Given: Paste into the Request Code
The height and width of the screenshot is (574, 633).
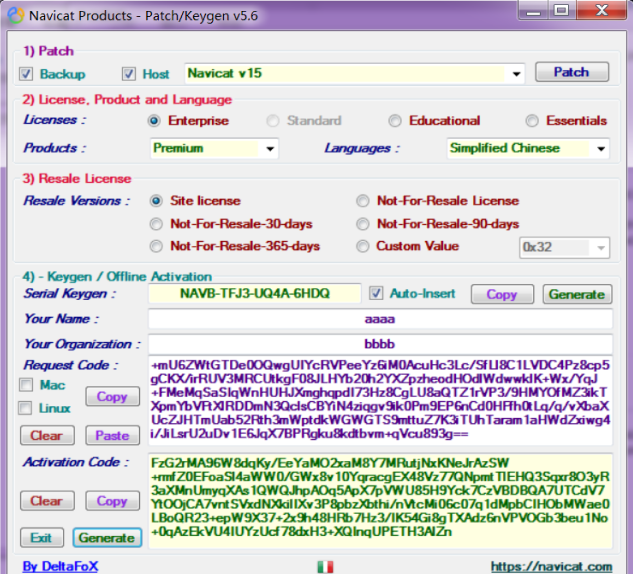Looking at the screenshot, I should click(112, 435).
